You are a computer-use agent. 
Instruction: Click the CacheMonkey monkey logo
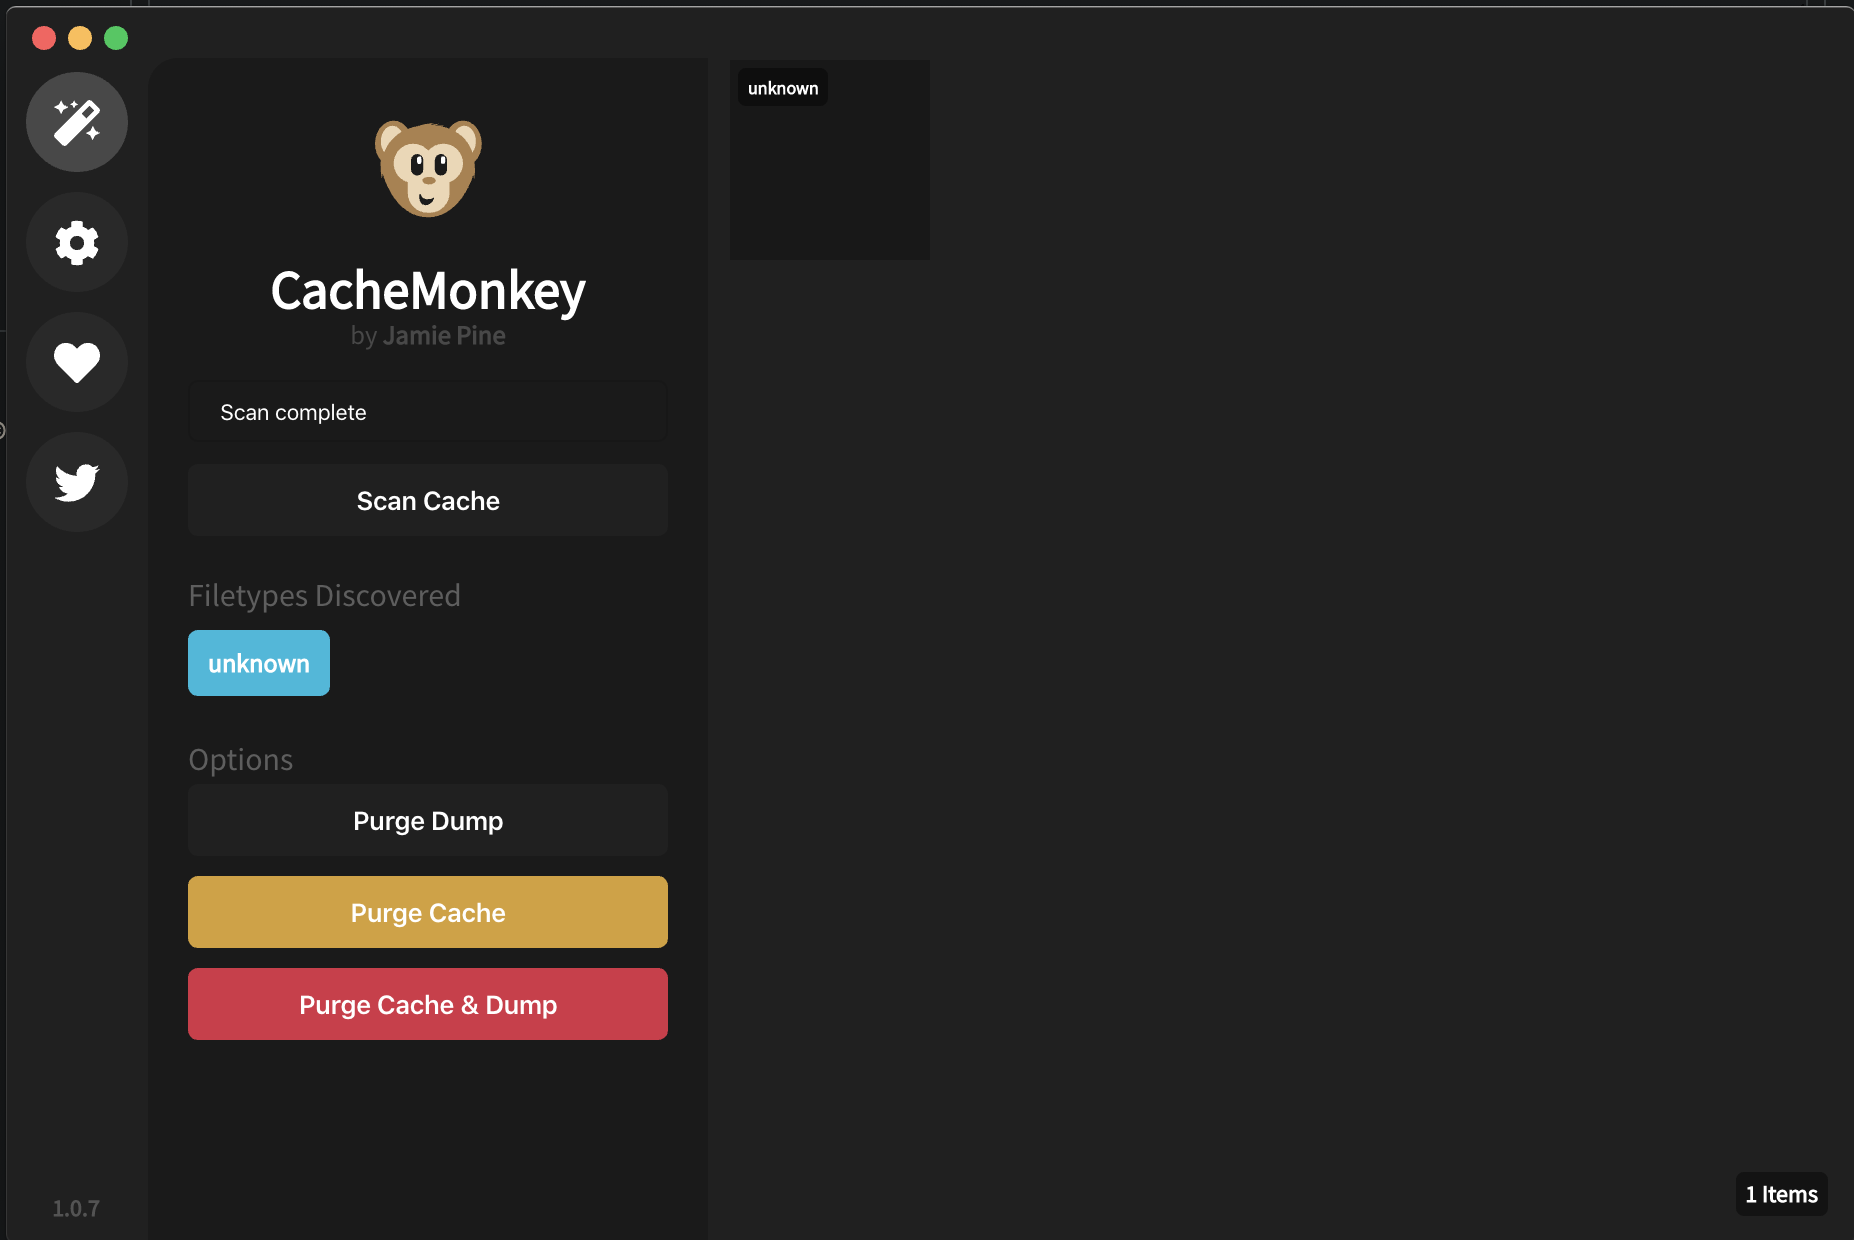(428, 168)
